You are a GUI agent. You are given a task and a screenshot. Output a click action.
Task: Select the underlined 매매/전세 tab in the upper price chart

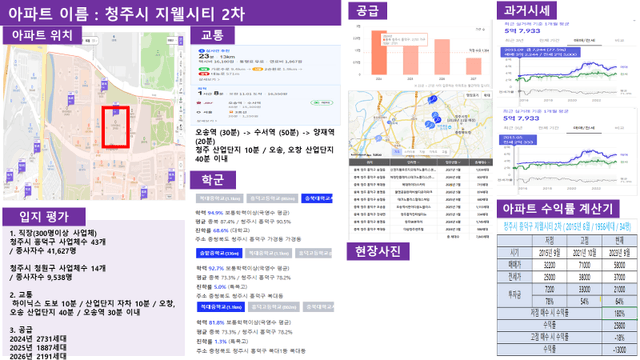584,41
